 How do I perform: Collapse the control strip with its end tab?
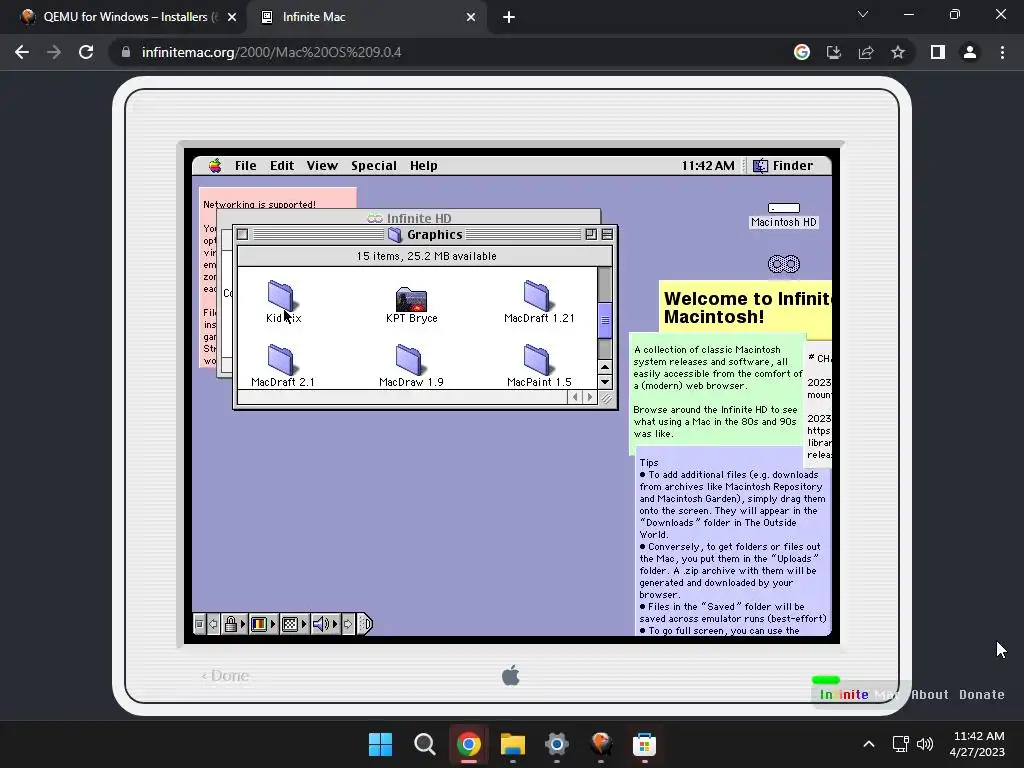(366, 624)
